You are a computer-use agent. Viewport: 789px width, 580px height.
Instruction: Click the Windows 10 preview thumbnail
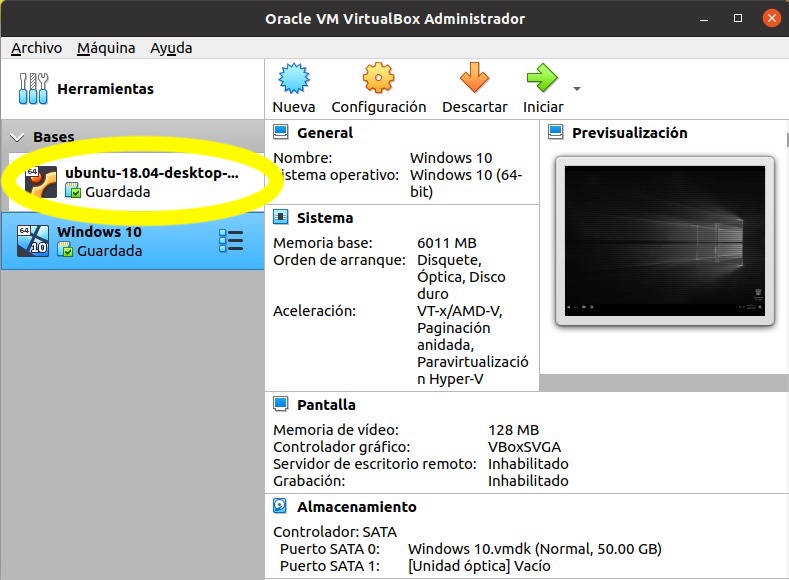[665, 241]
